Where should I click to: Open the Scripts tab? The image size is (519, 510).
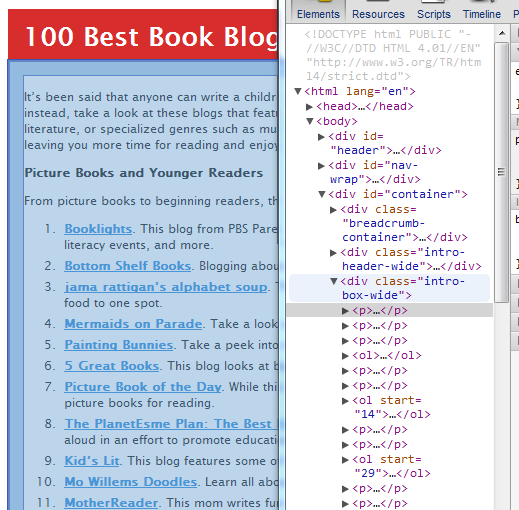(434, 14)
